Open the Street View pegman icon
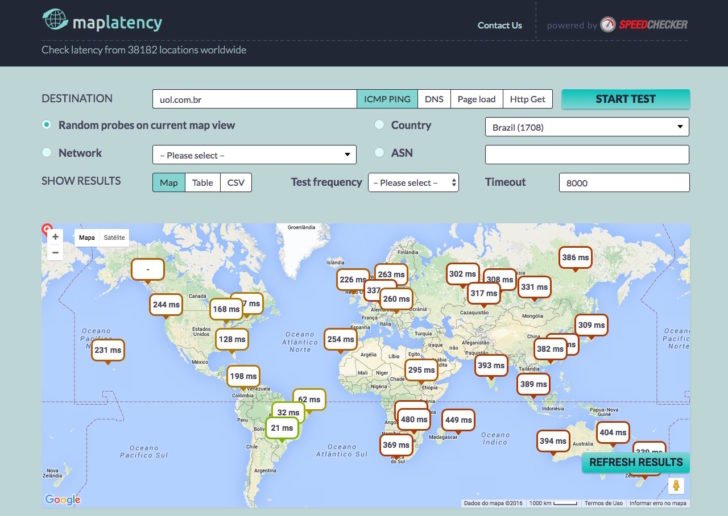 tap(676, 485)
